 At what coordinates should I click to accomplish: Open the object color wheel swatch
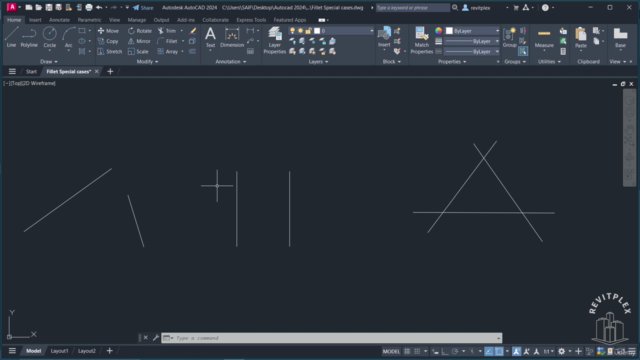pyautogui.click(x=438, y=31)
